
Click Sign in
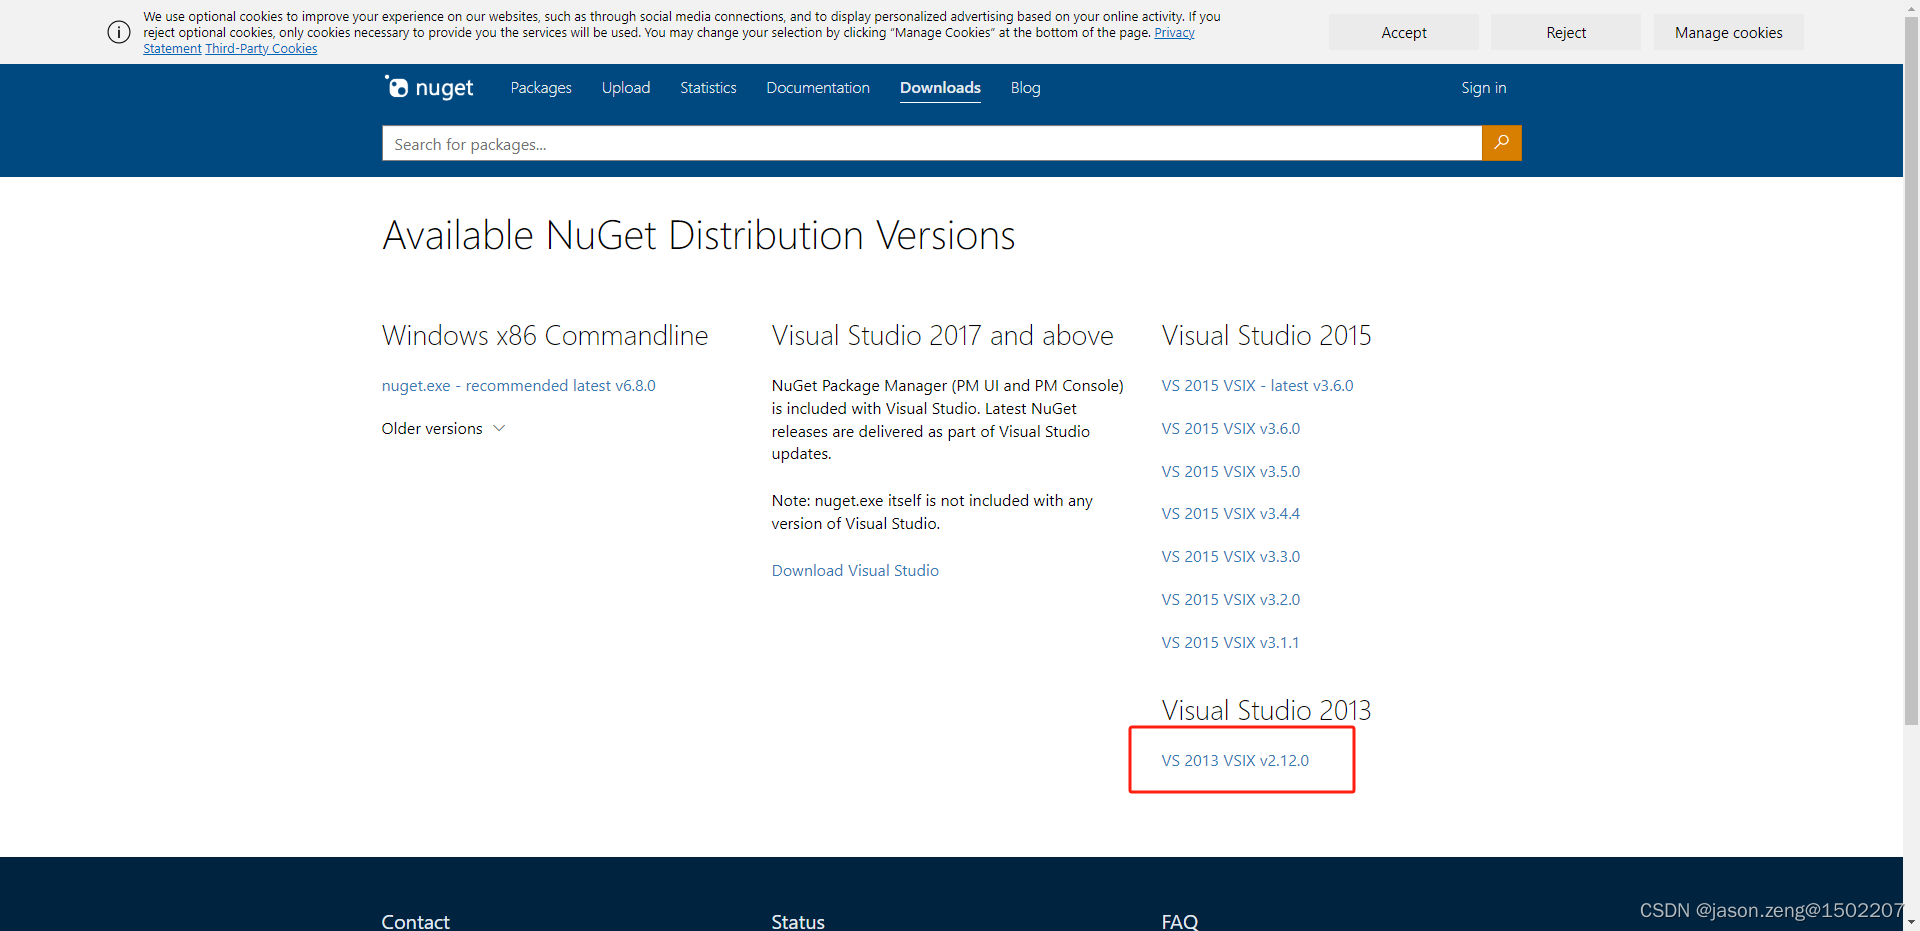pyautogui.click(x=1483, y=88)
